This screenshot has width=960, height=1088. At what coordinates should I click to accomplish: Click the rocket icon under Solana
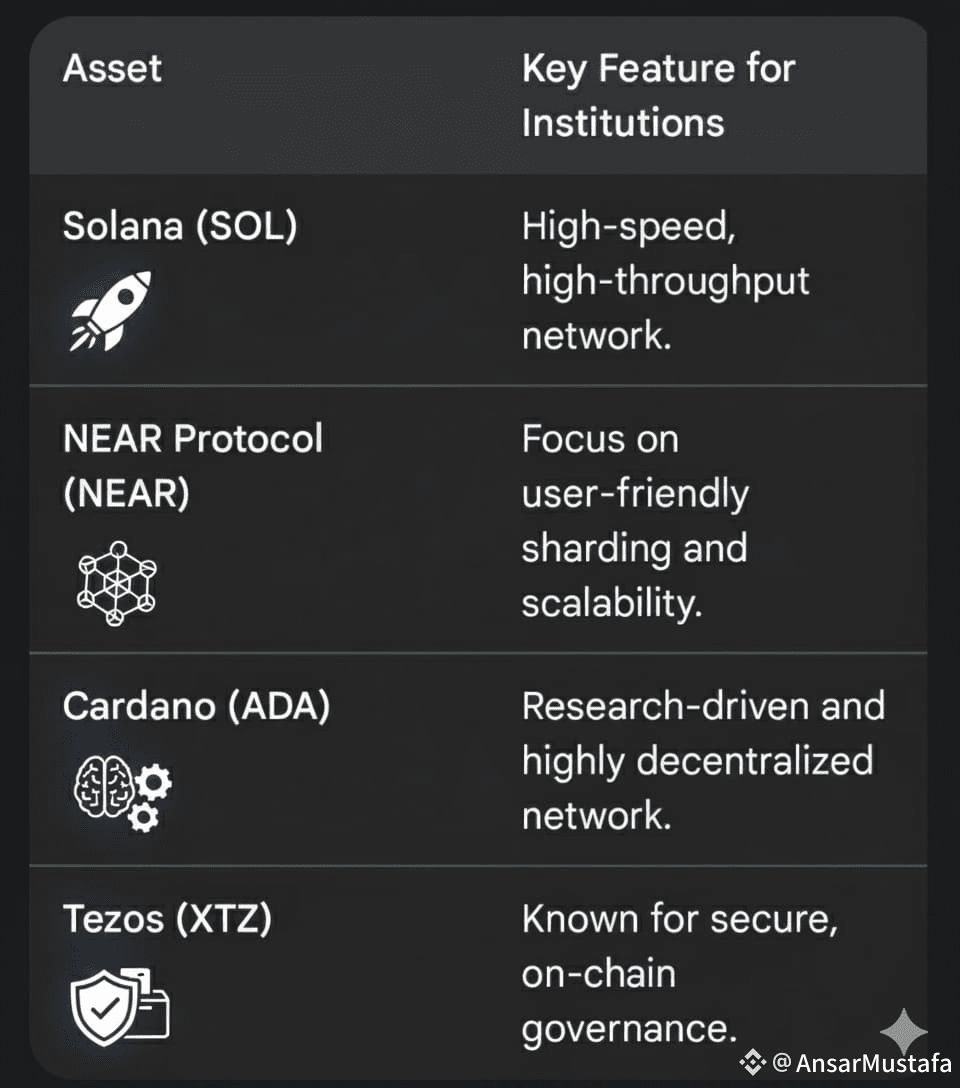[x=110, y=310]
